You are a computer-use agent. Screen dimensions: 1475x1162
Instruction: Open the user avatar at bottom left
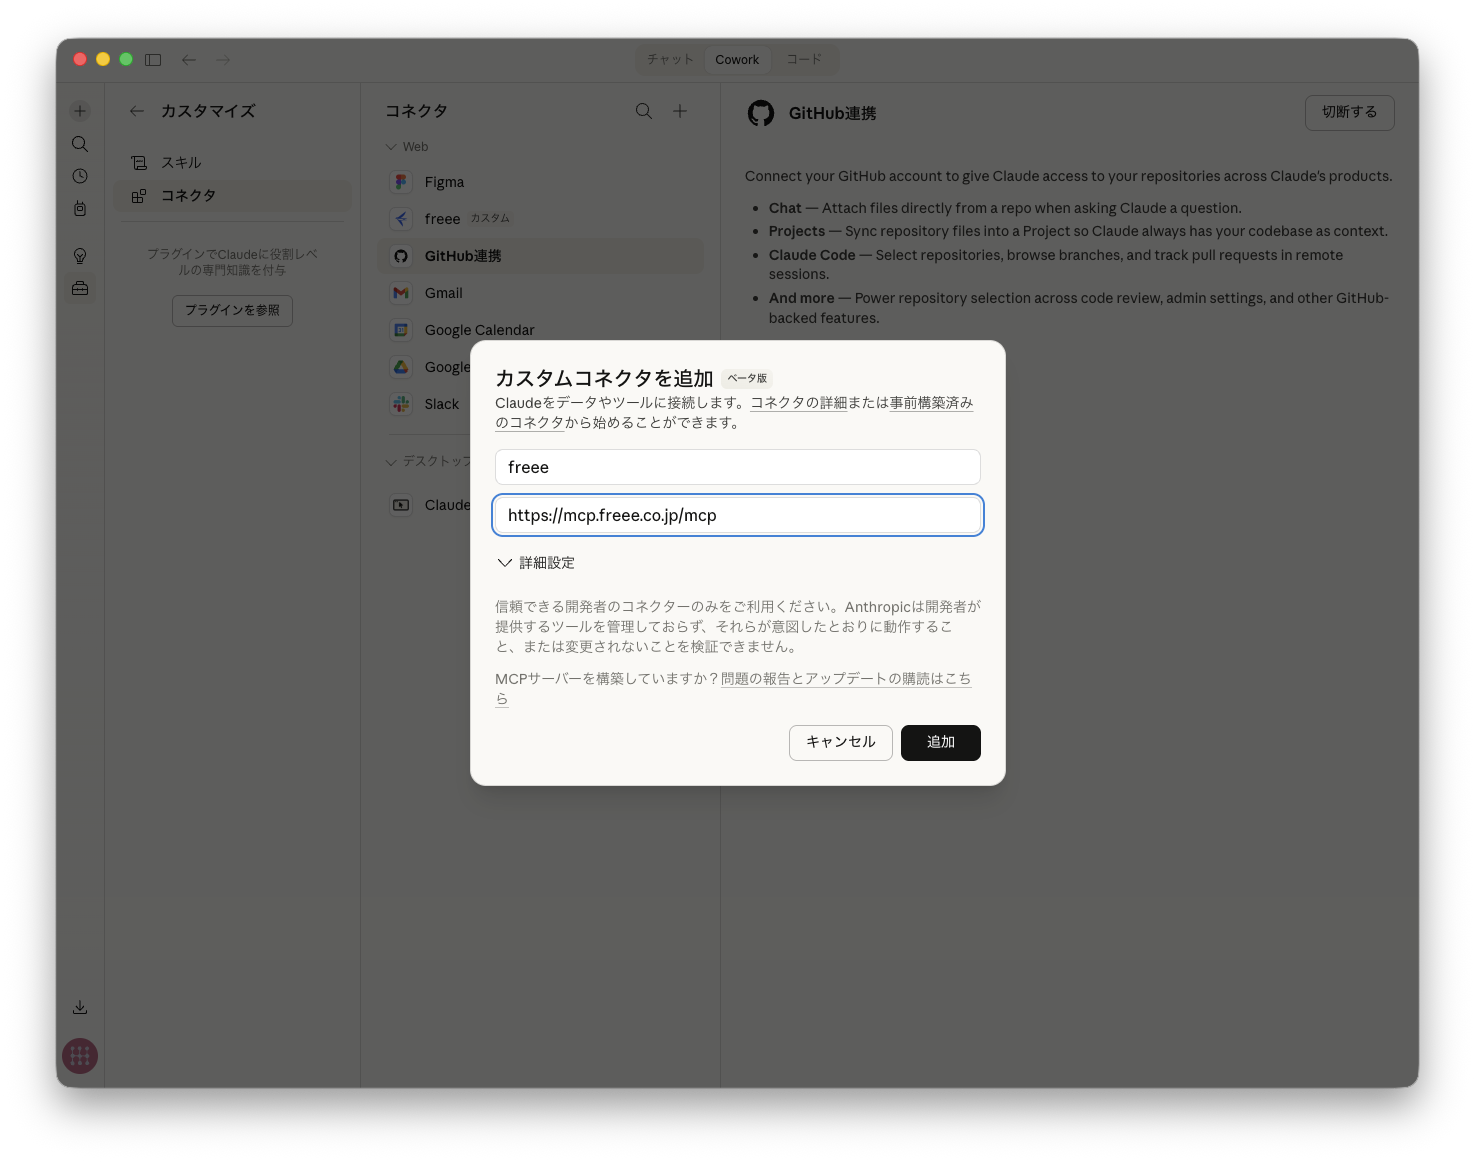80,1055
